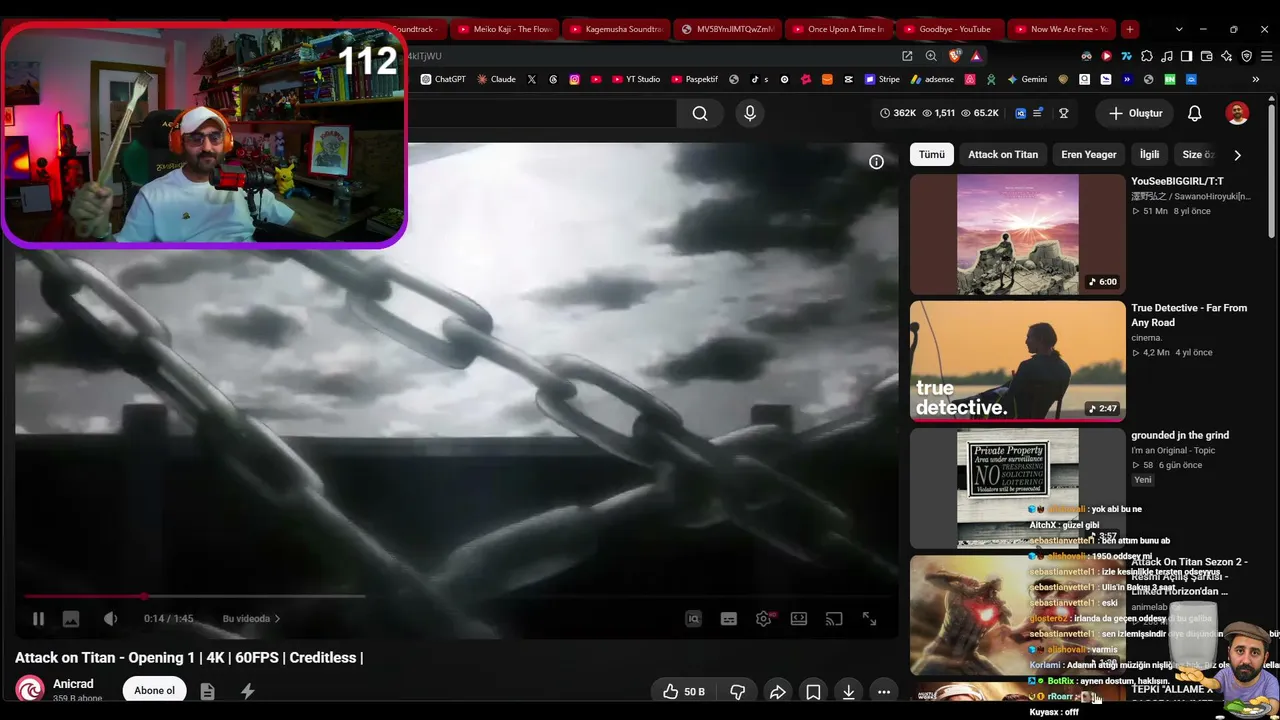Open the Gemini bookmark

1027,79
